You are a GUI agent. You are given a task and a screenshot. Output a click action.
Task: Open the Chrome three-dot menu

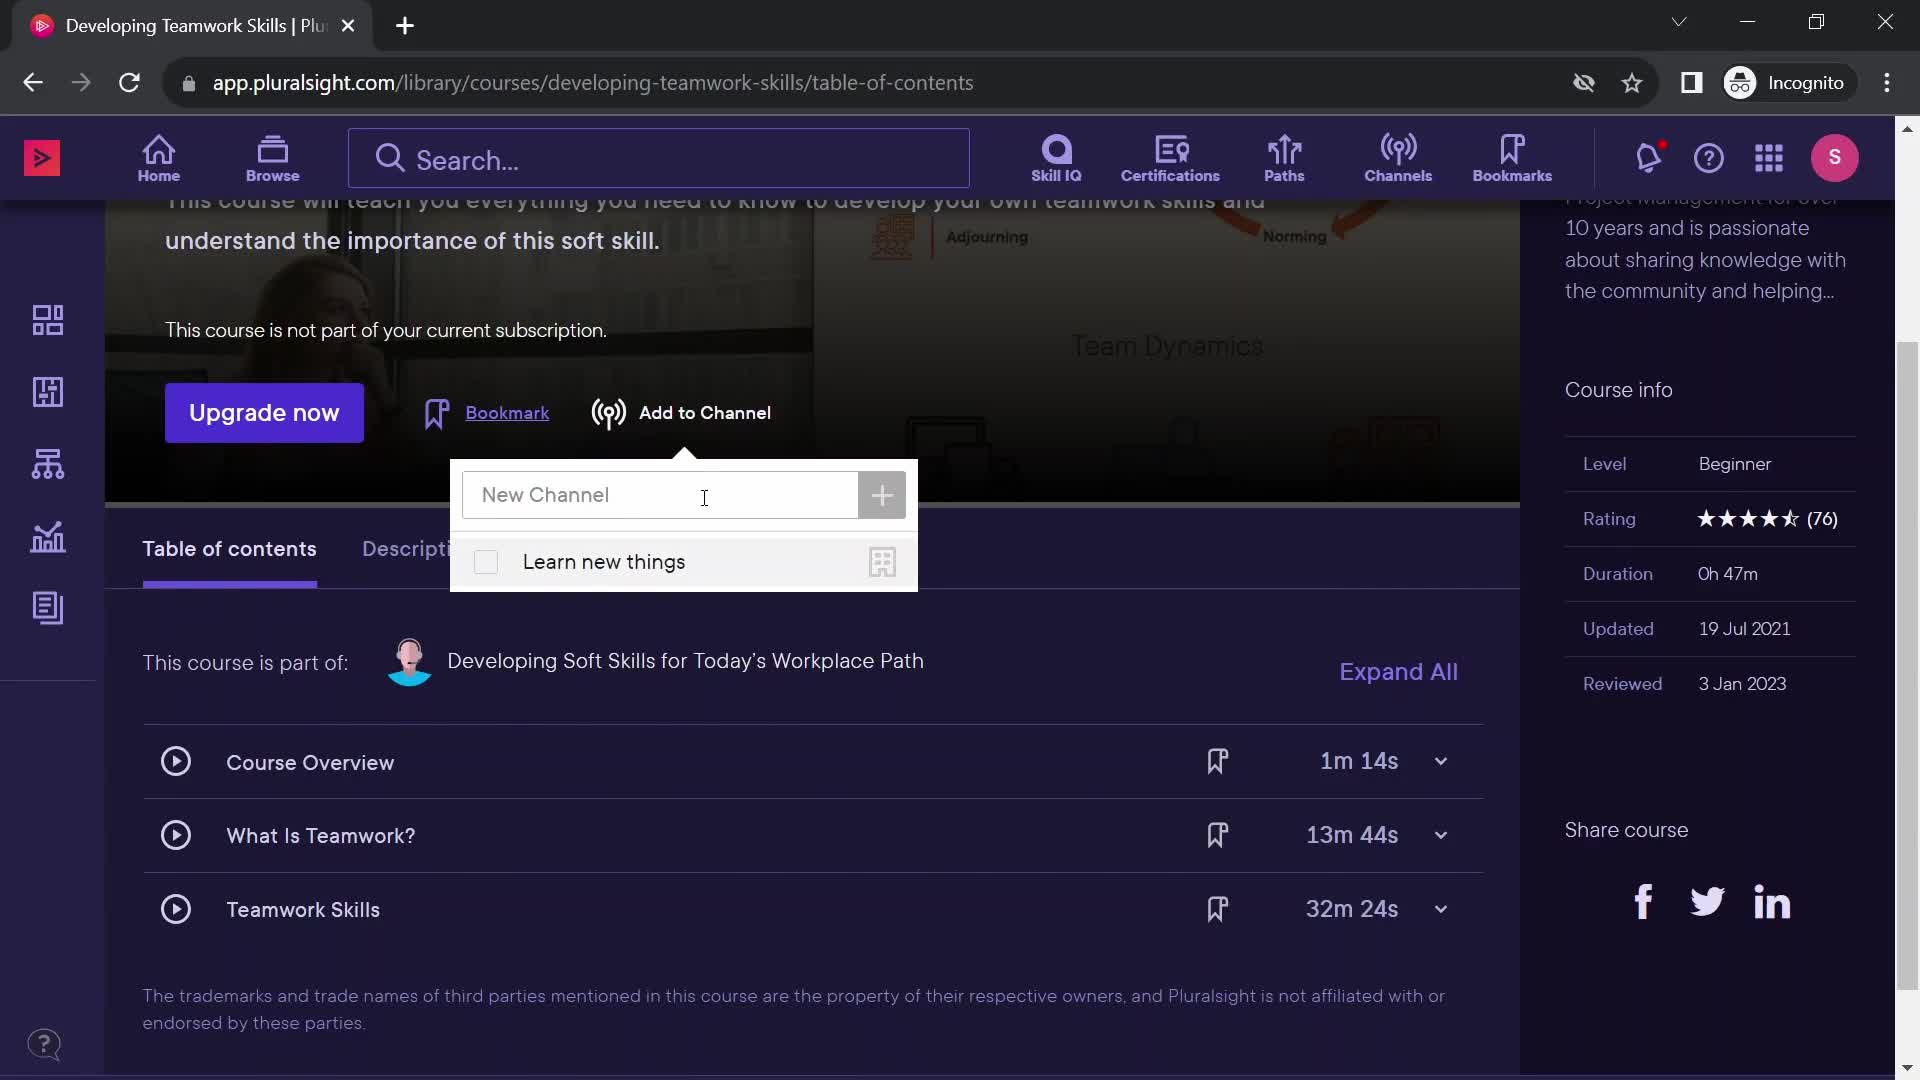pos(1887,83)
